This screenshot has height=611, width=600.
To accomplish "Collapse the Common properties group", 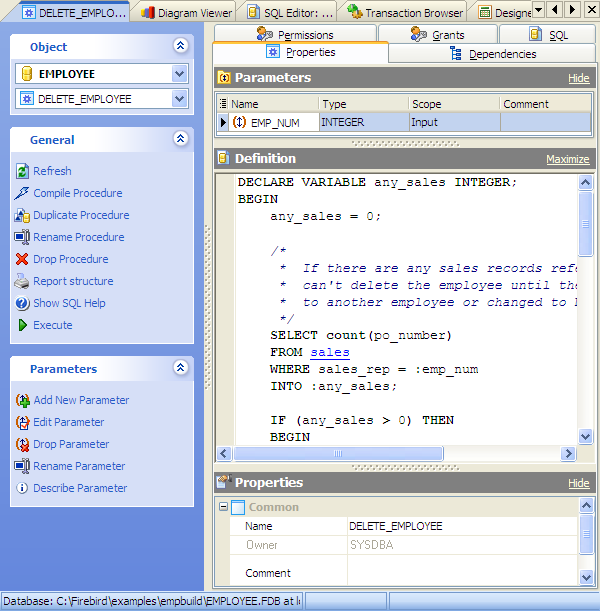I will (223, 507).
